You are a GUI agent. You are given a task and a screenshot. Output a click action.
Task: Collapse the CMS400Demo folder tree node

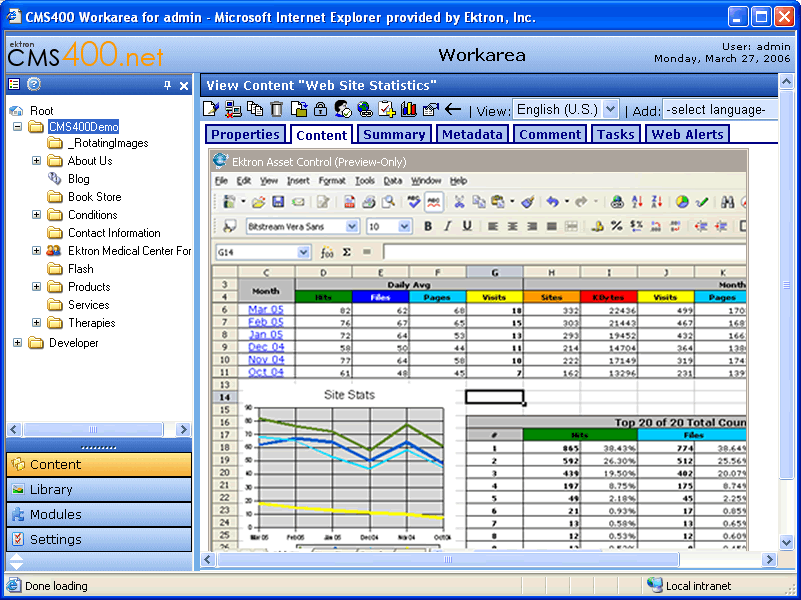[17, 126]
